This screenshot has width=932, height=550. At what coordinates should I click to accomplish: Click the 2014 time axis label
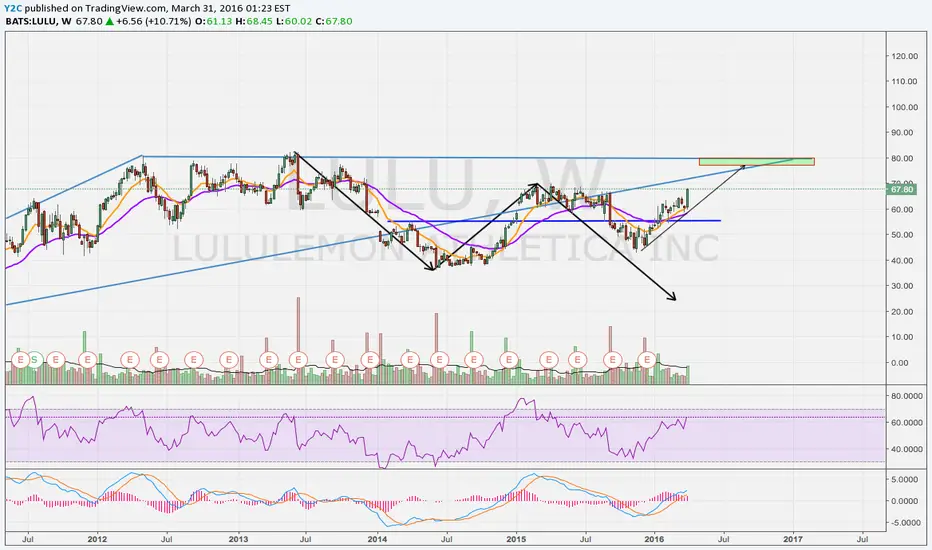[377, 539]
